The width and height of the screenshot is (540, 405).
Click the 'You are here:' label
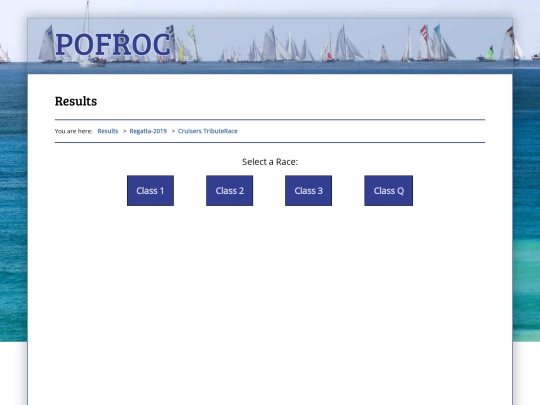point(74,131)
